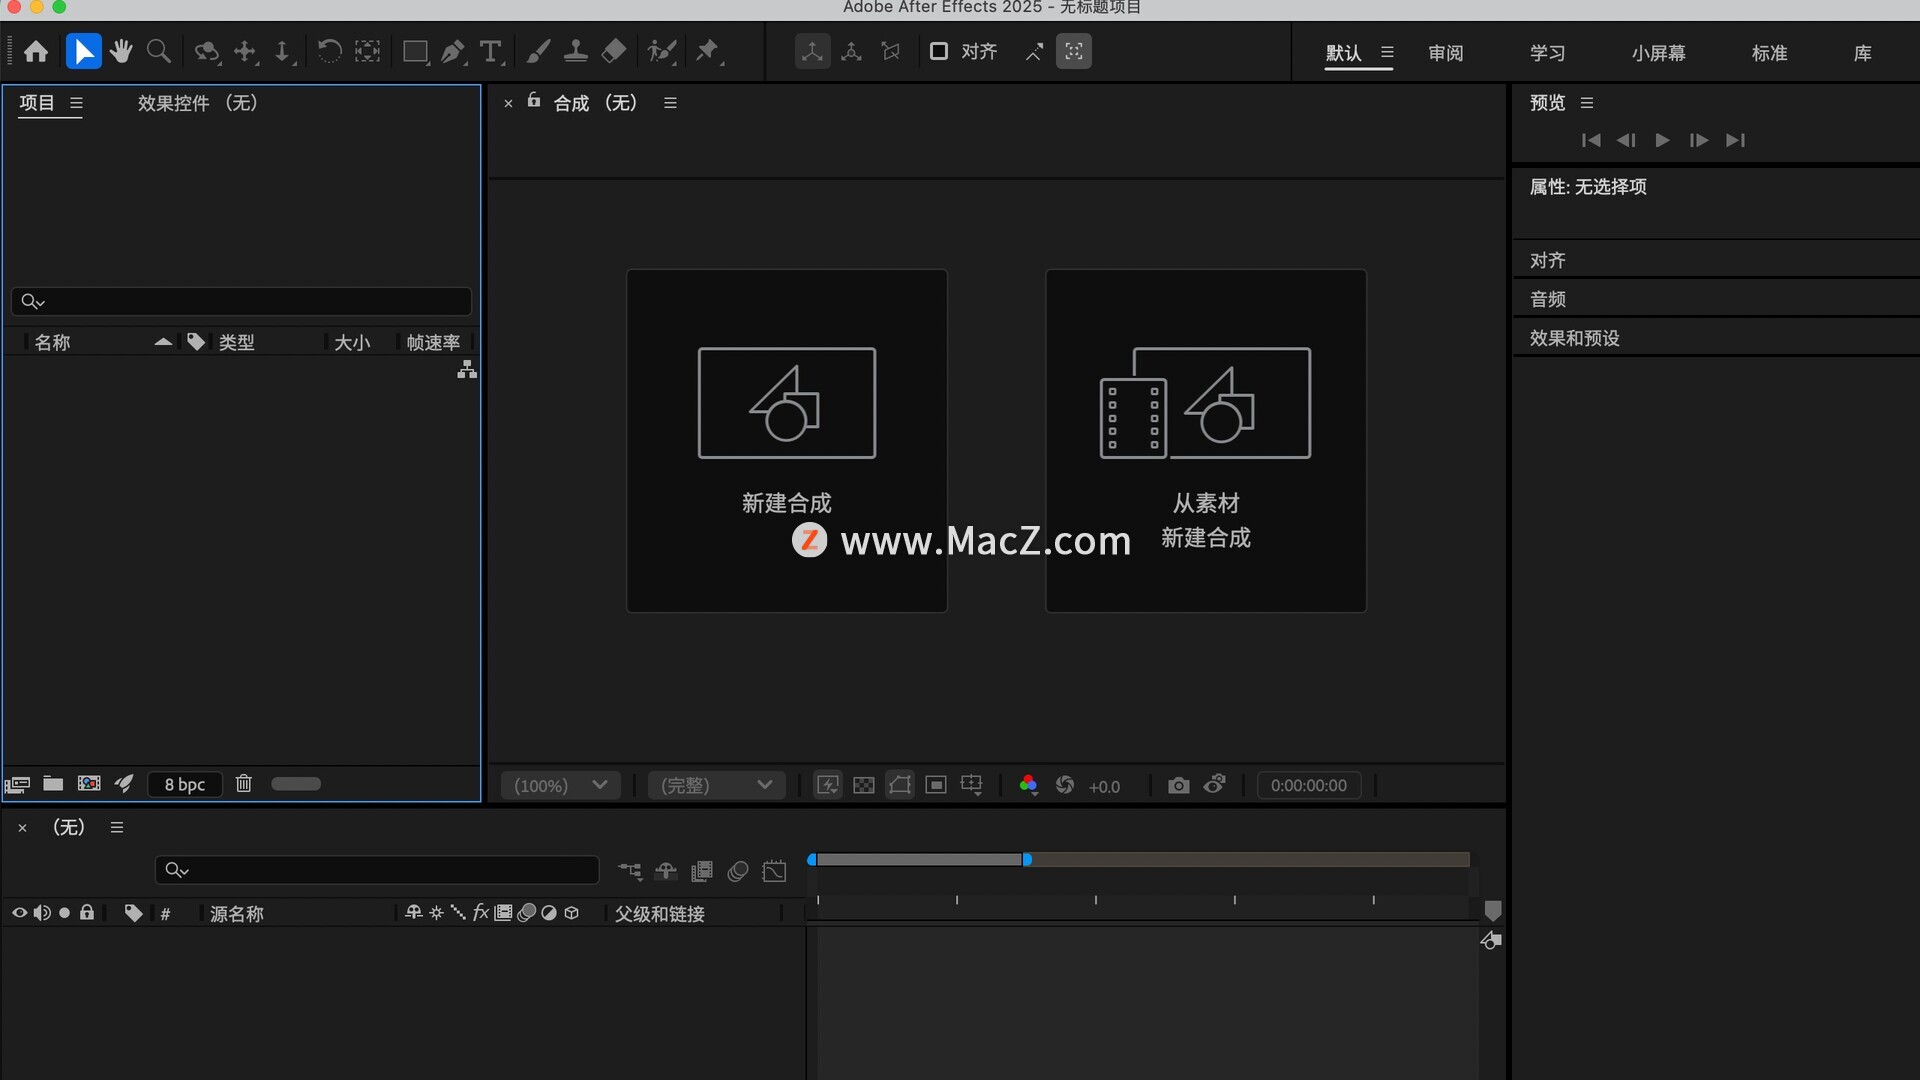Viewport: 1920px width, 1080px height.
Task: Open the project flowchart view icon
Action: coord(467,370)
